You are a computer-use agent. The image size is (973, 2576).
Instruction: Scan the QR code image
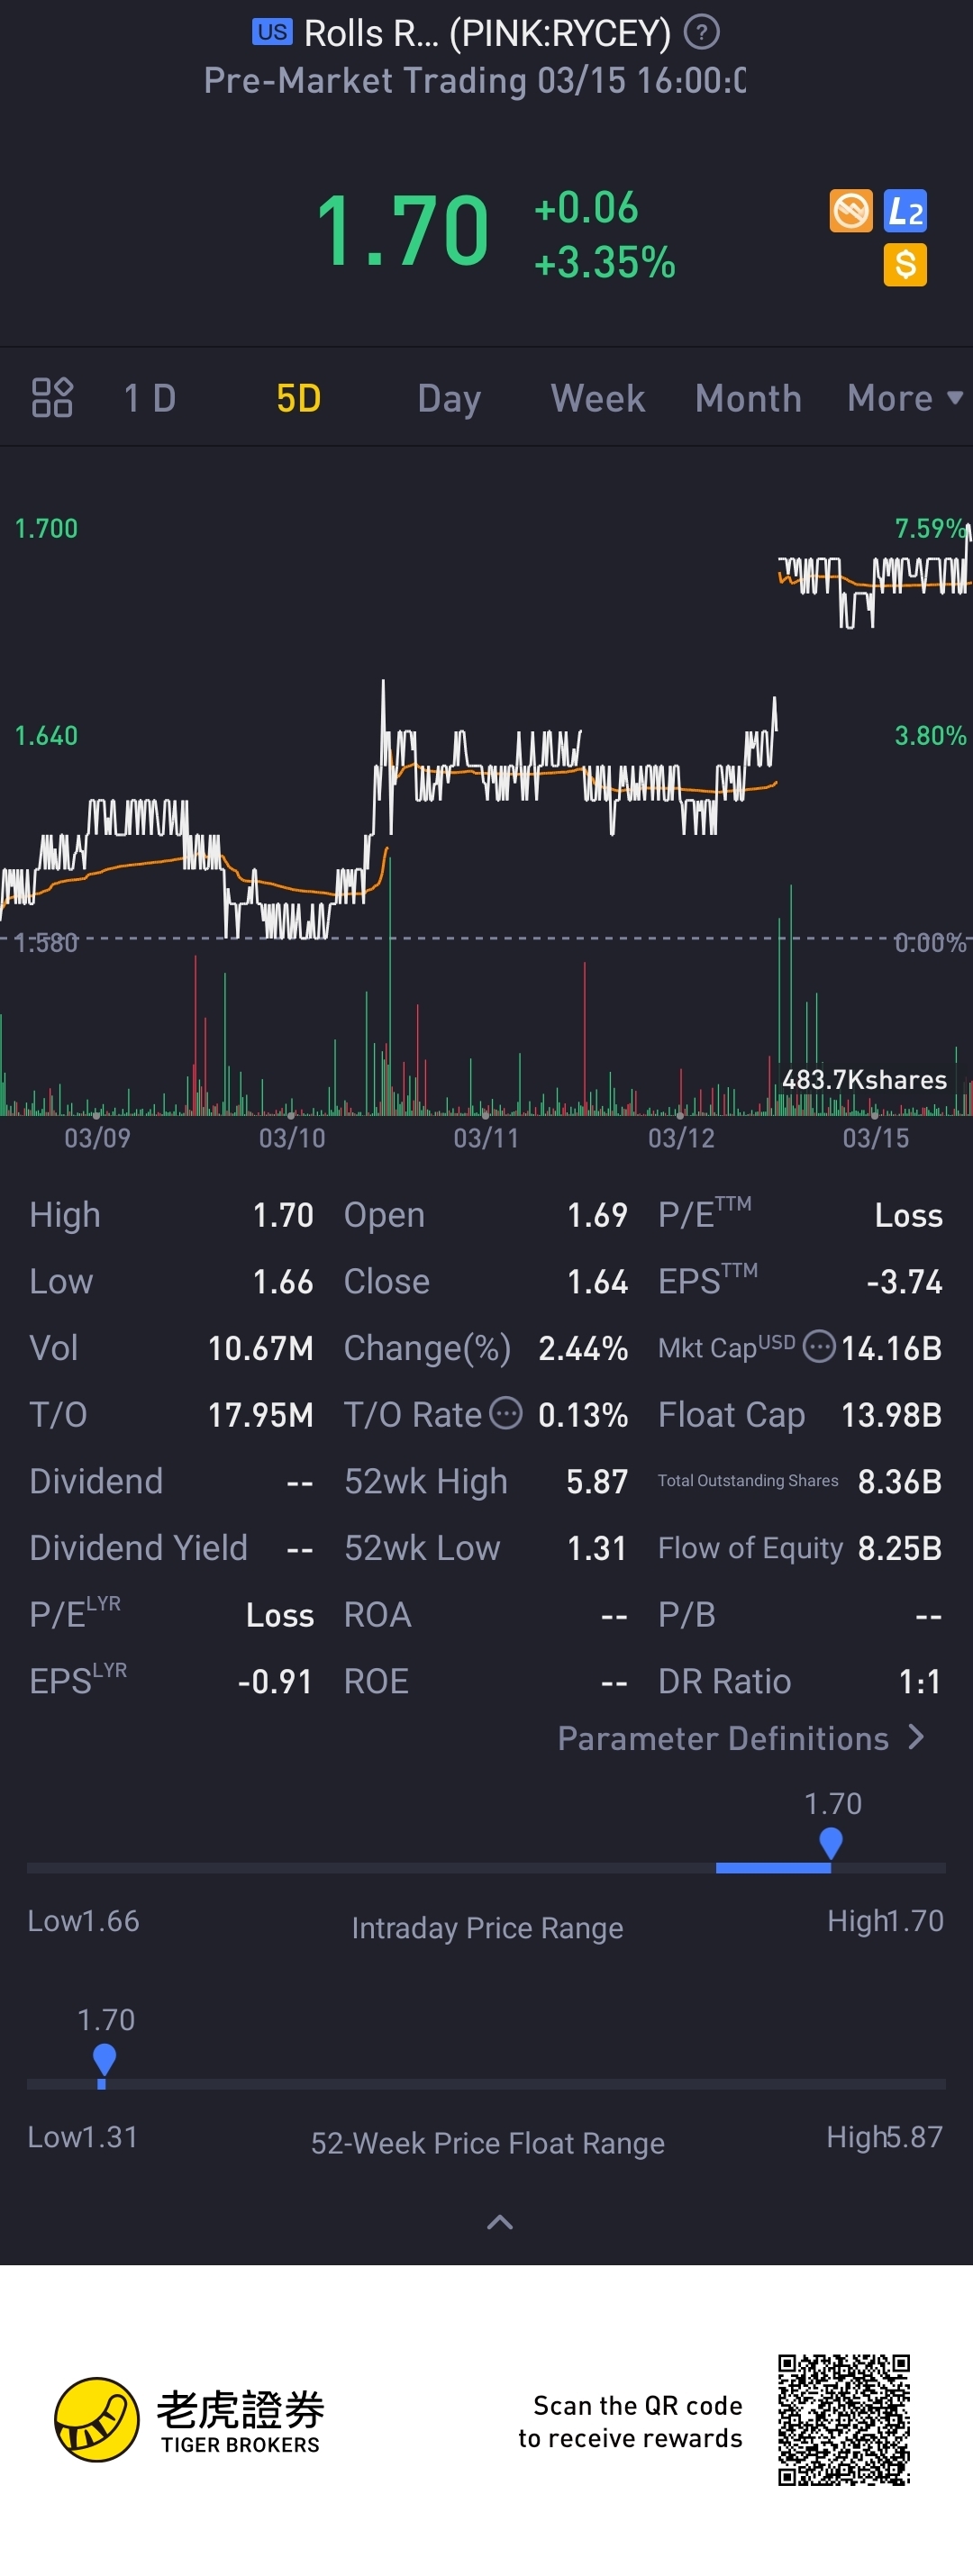tap(844, 2420)
